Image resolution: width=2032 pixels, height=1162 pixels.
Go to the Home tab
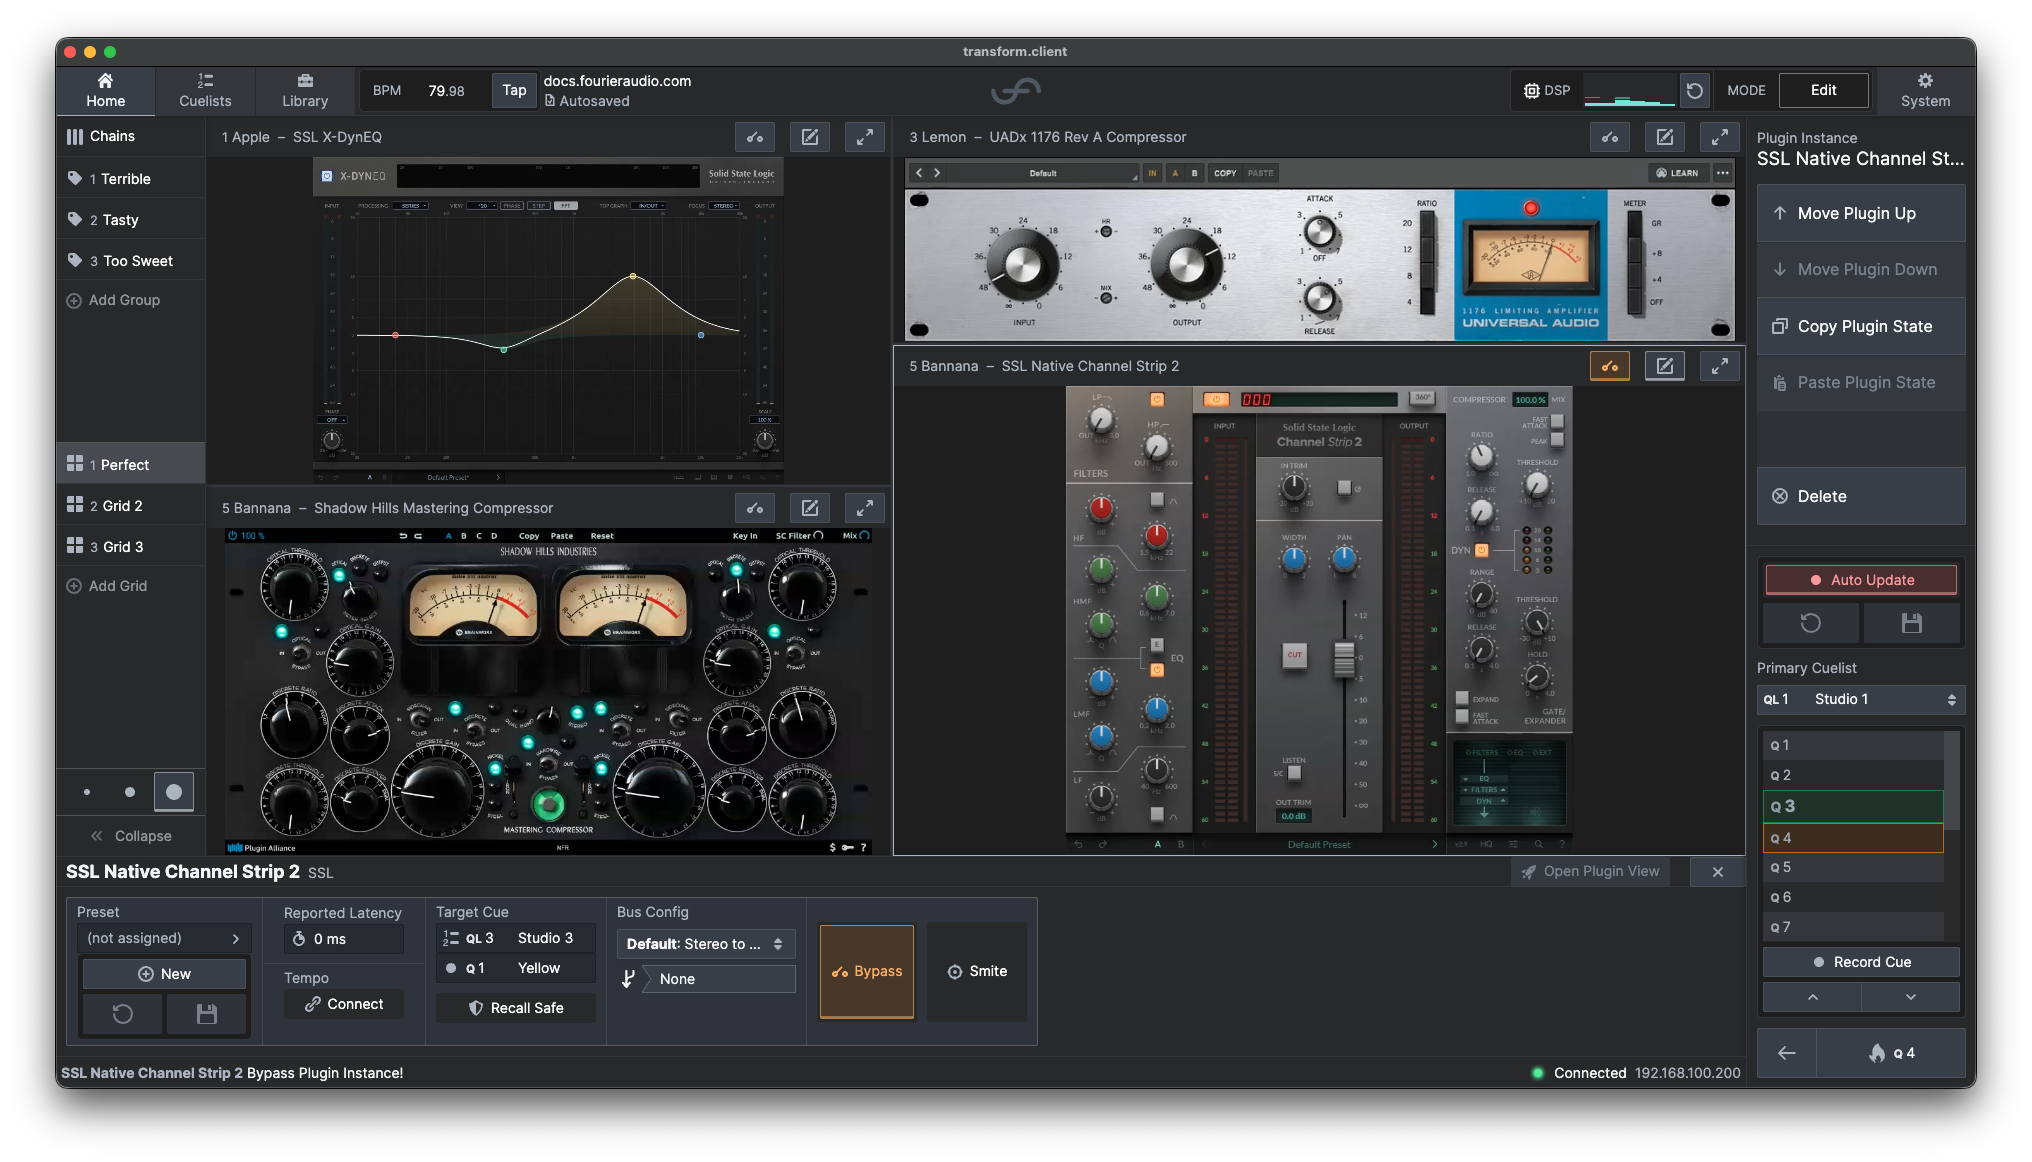point(105,90)
